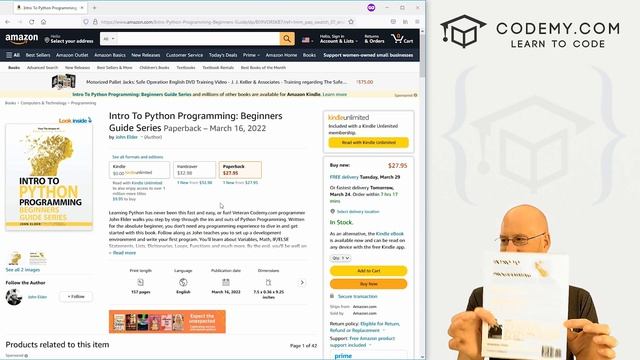The height and width of the screenshot is (360, 640).
Task: Click the Add to Cart button
Action: 369,271
